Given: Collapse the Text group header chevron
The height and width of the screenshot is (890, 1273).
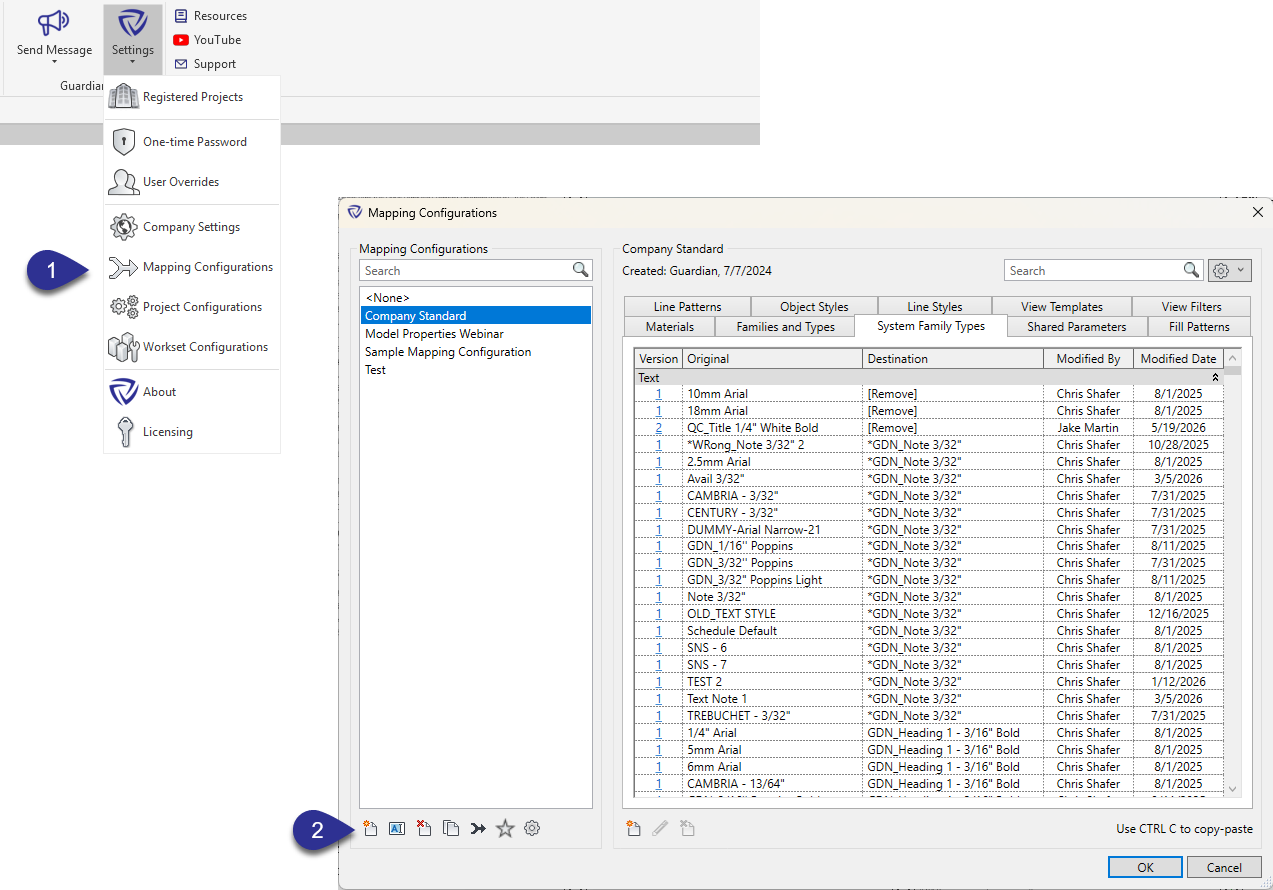Looking at the screenshot, I should (x=1216, y=378).
